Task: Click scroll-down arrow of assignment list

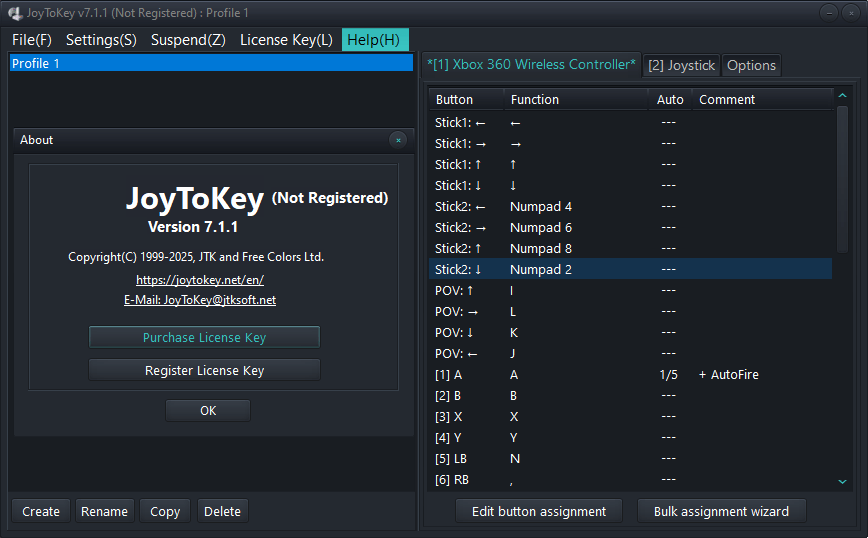Action: click(x=843, y=482)
